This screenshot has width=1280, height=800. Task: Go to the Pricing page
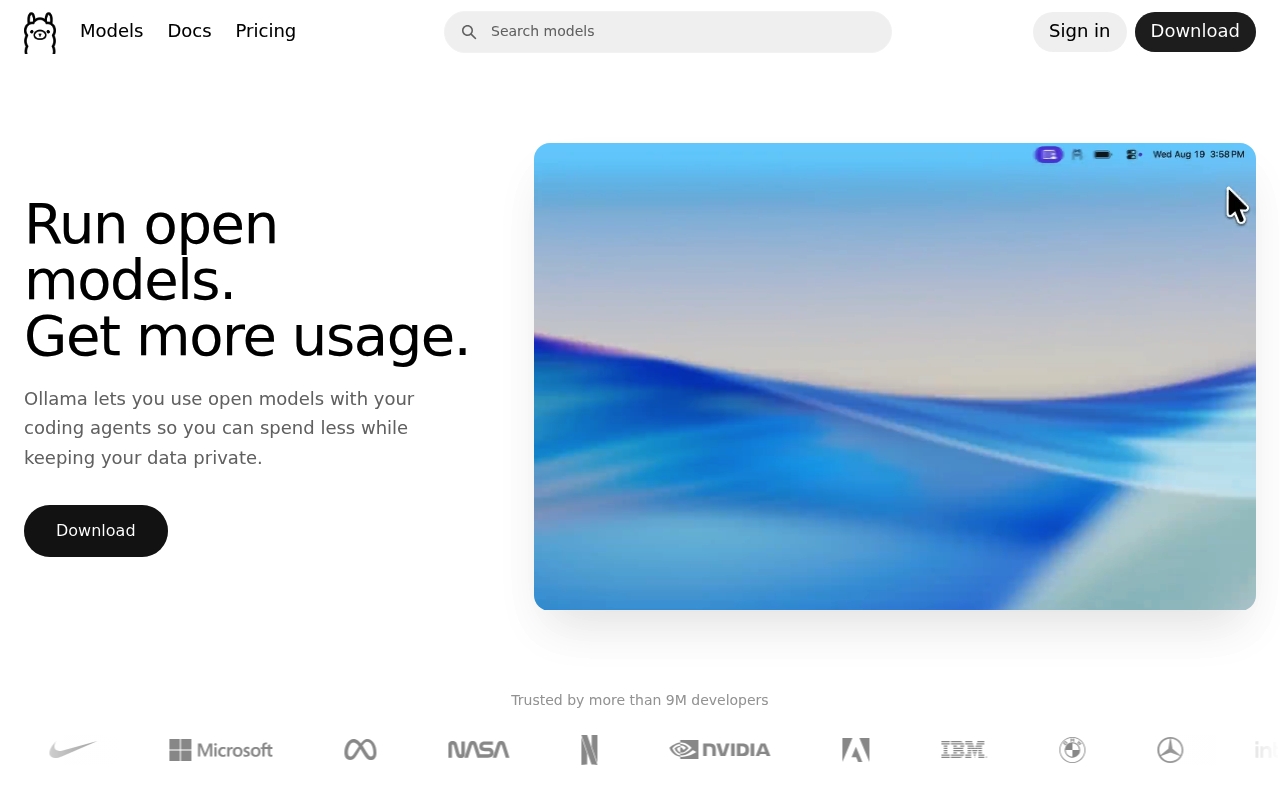tap(265, 31)
